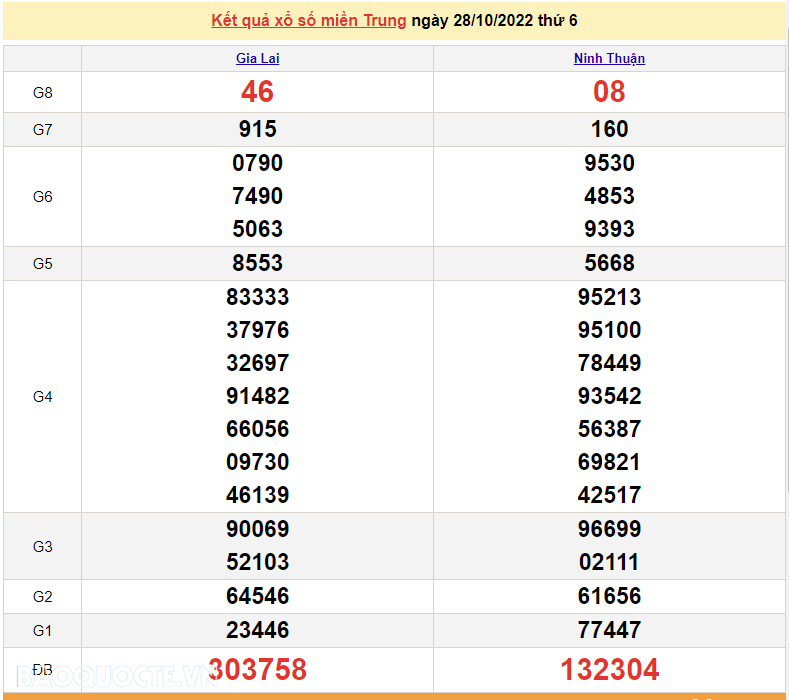Image resolution: width=789 pixels, height=700 pixels.
Task: Click G4 number 83333
Action: click(x=257, y=297)
